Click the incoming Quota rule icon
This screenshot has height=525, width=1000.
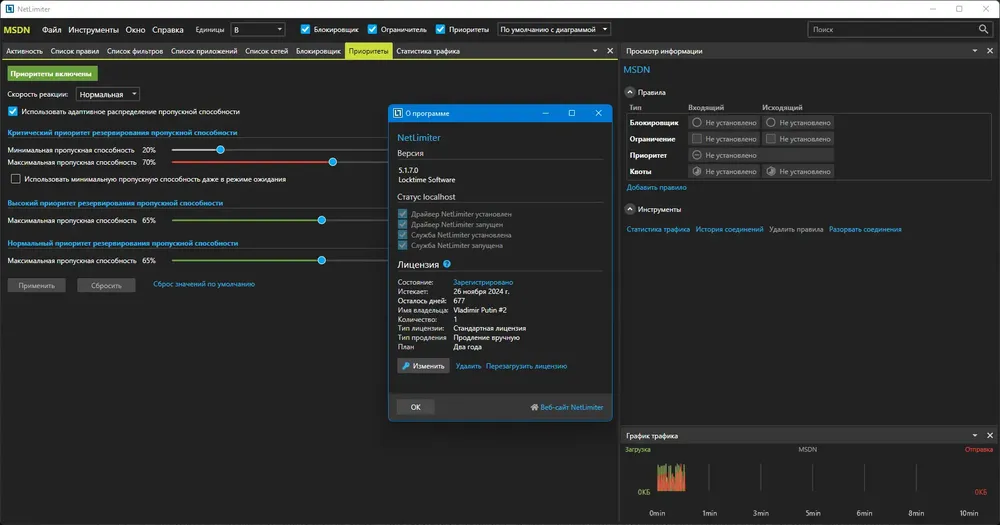click(696, 172)
